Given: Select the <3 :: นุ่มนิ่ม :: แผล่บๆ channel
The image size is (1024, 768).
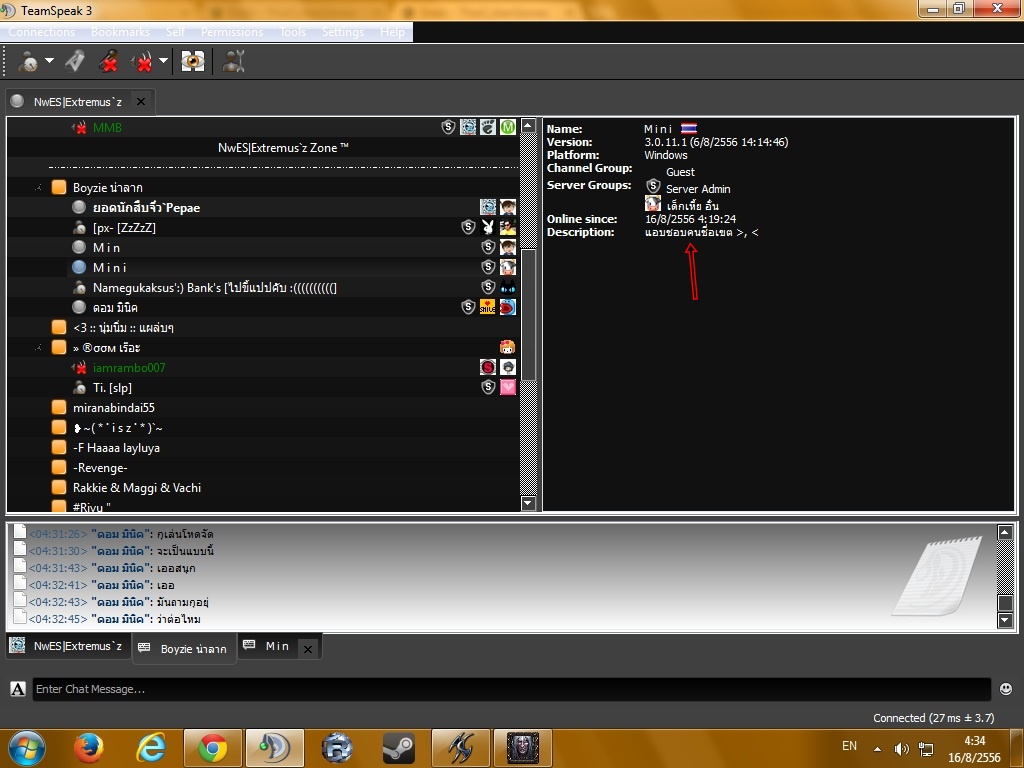Looking at the screenshot, I should point(123,328).
